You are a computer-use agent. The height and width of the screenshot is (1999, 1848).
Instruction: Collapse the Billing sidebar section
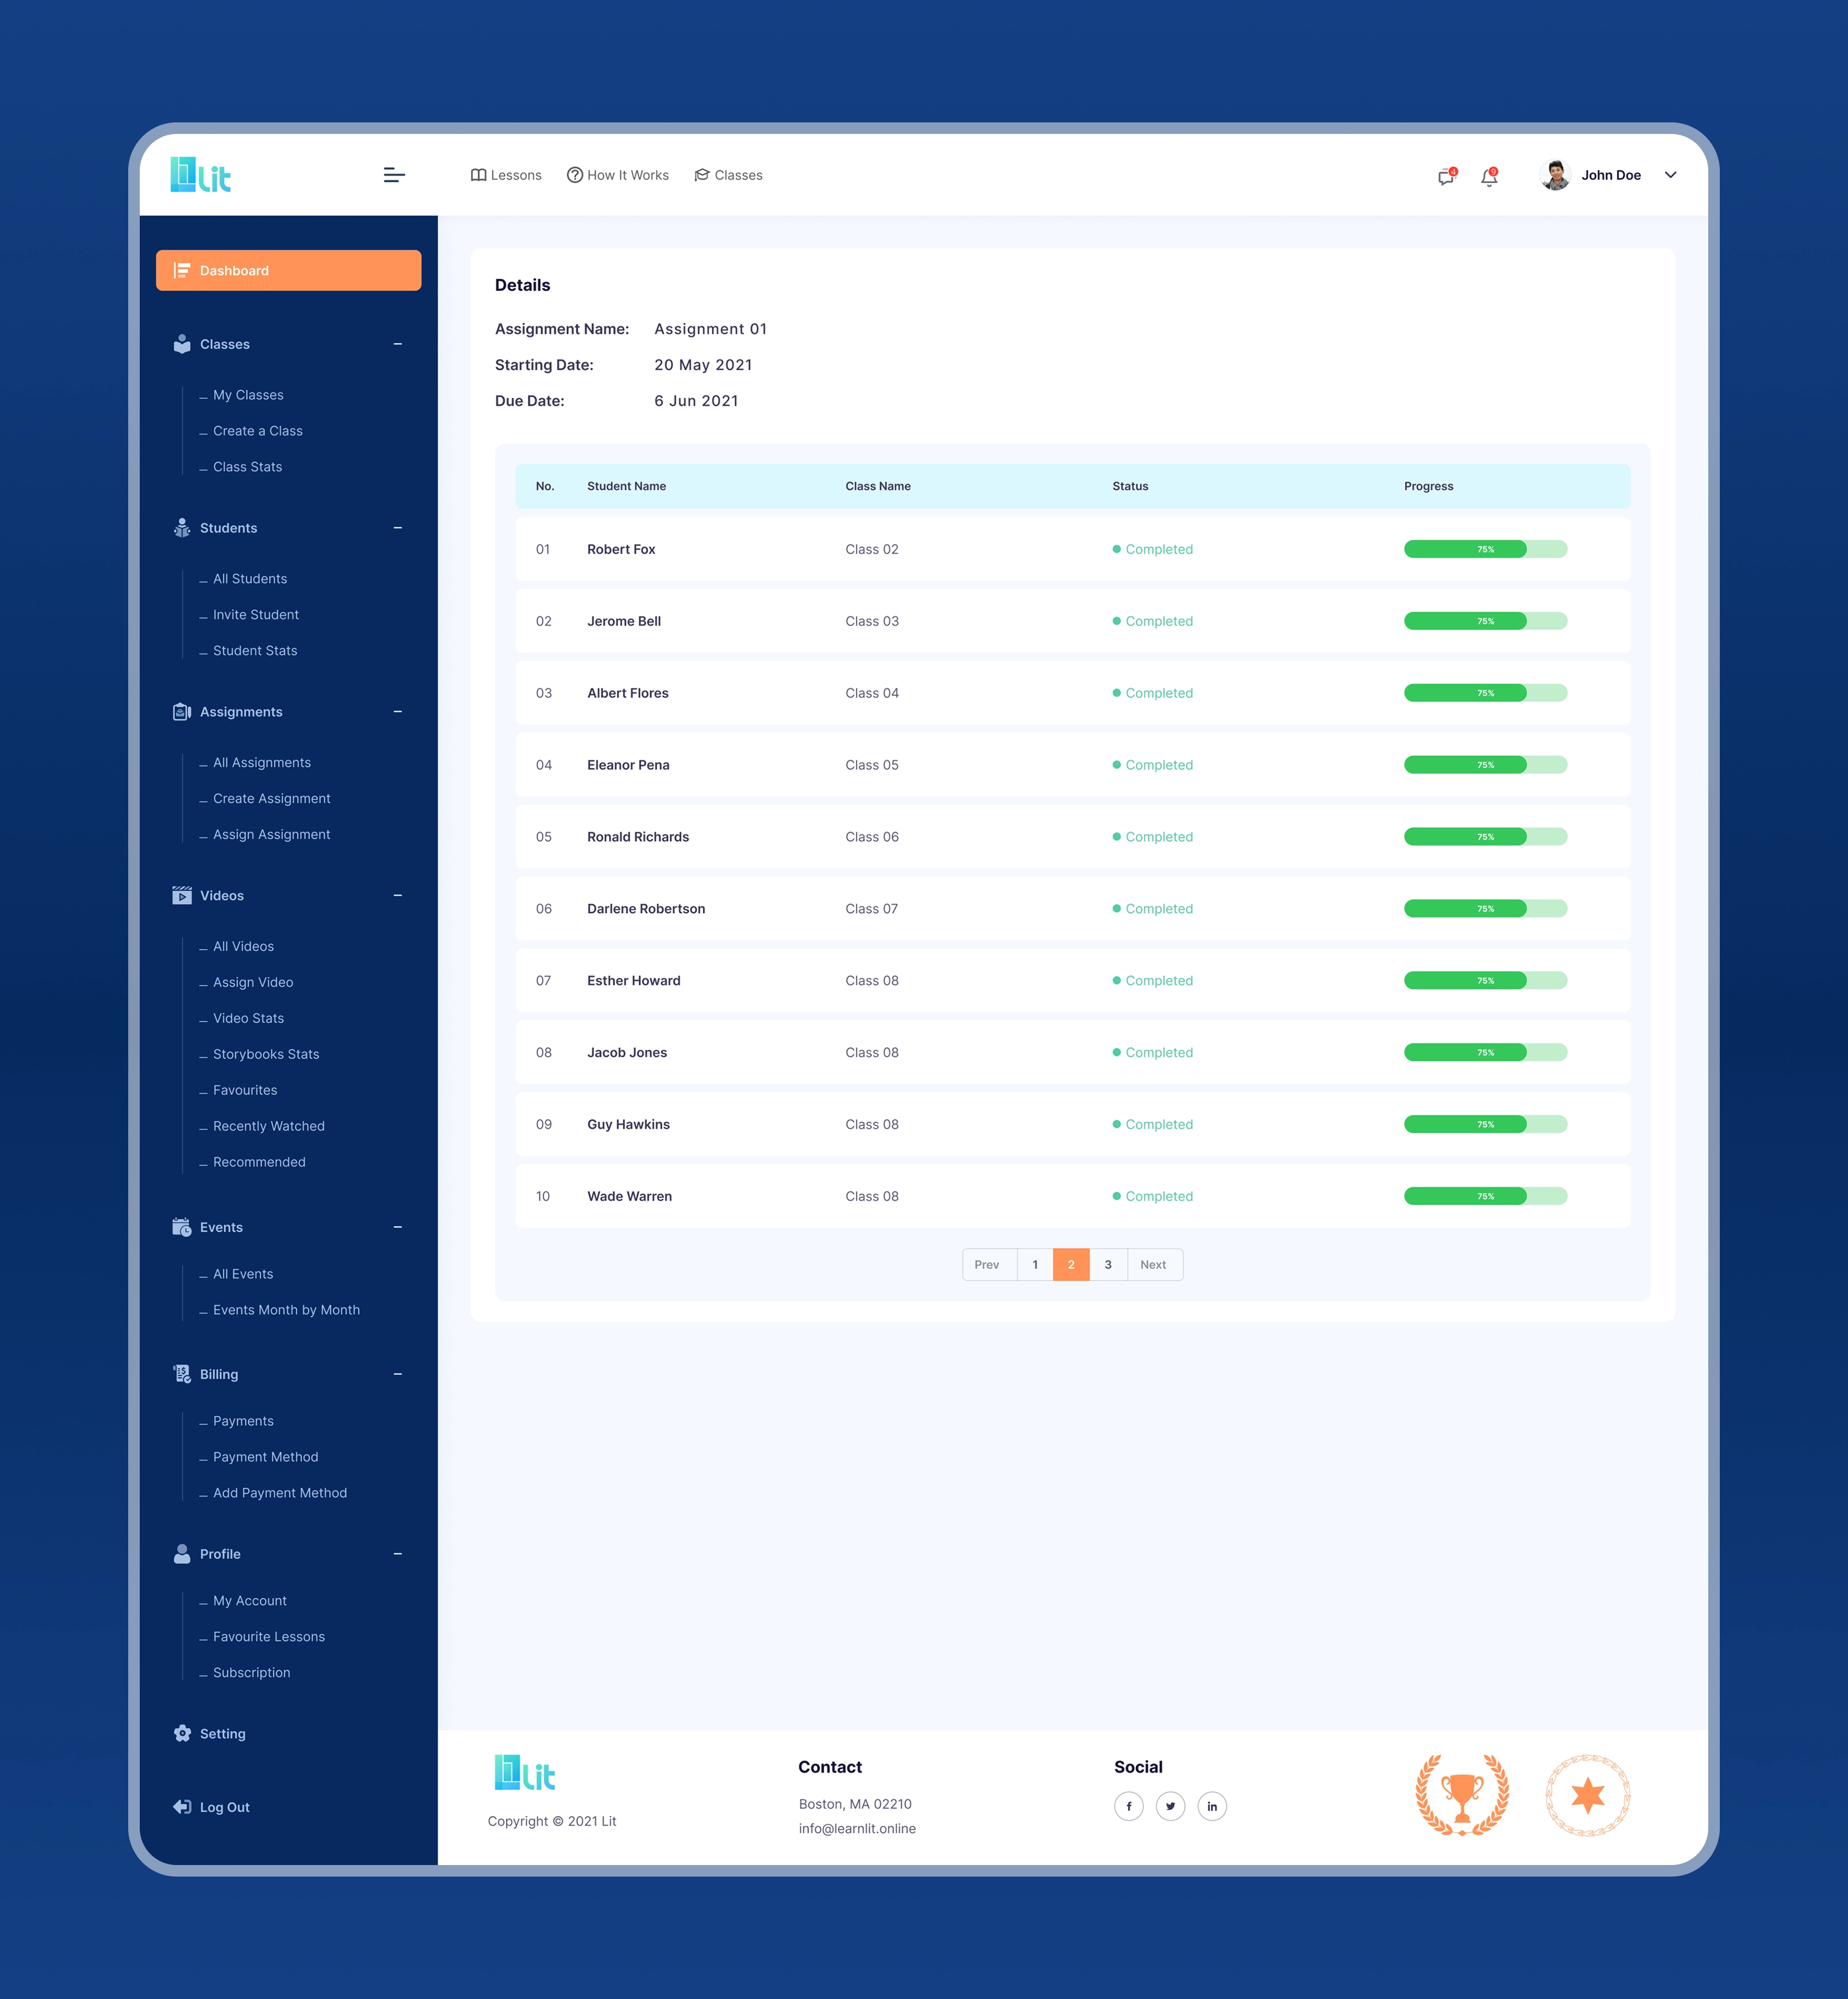[x=398, y=1374]
